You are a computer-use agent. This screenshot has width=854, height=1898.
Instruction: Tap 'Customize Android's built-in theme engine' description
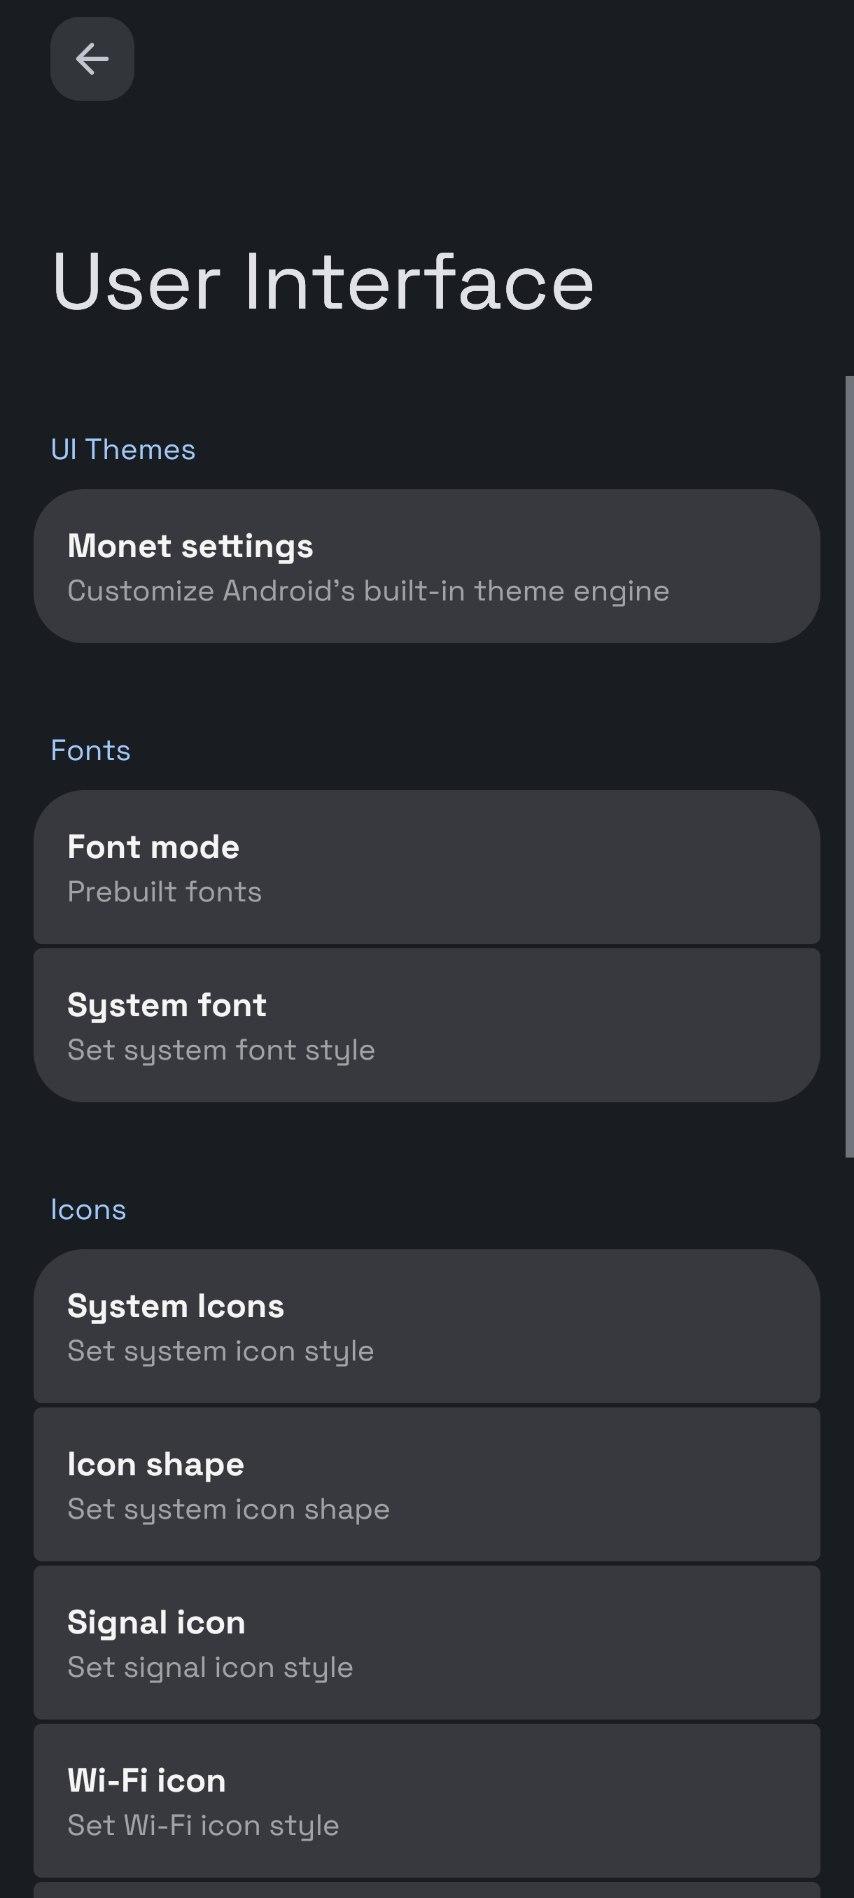(x=368, y=591)
